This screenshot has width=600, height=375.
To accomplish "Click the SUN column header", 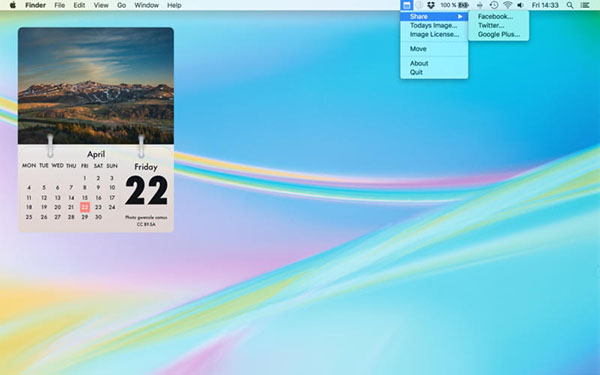I will 112,166.
